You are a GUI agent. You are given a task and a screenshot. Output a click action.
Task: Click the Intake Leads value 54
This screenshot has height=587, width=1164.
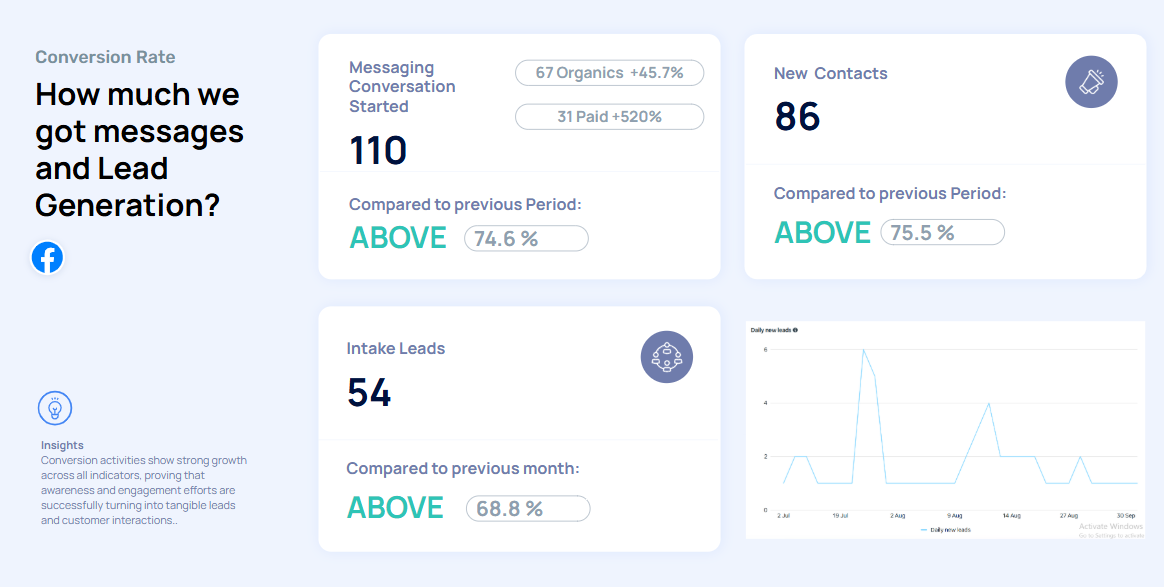(x=369, y=392)
